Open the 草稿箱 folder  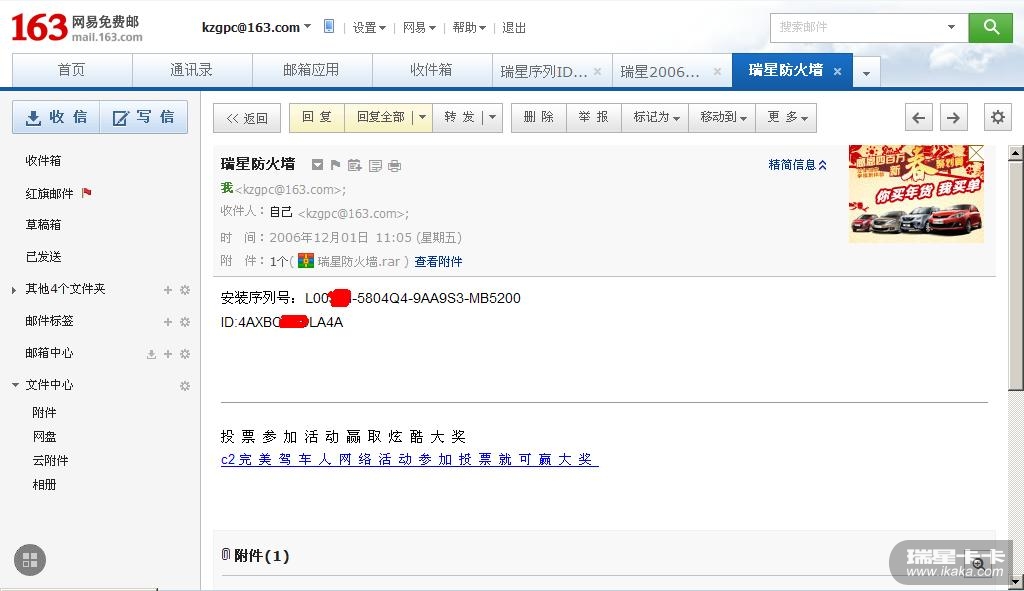[43, 225]
